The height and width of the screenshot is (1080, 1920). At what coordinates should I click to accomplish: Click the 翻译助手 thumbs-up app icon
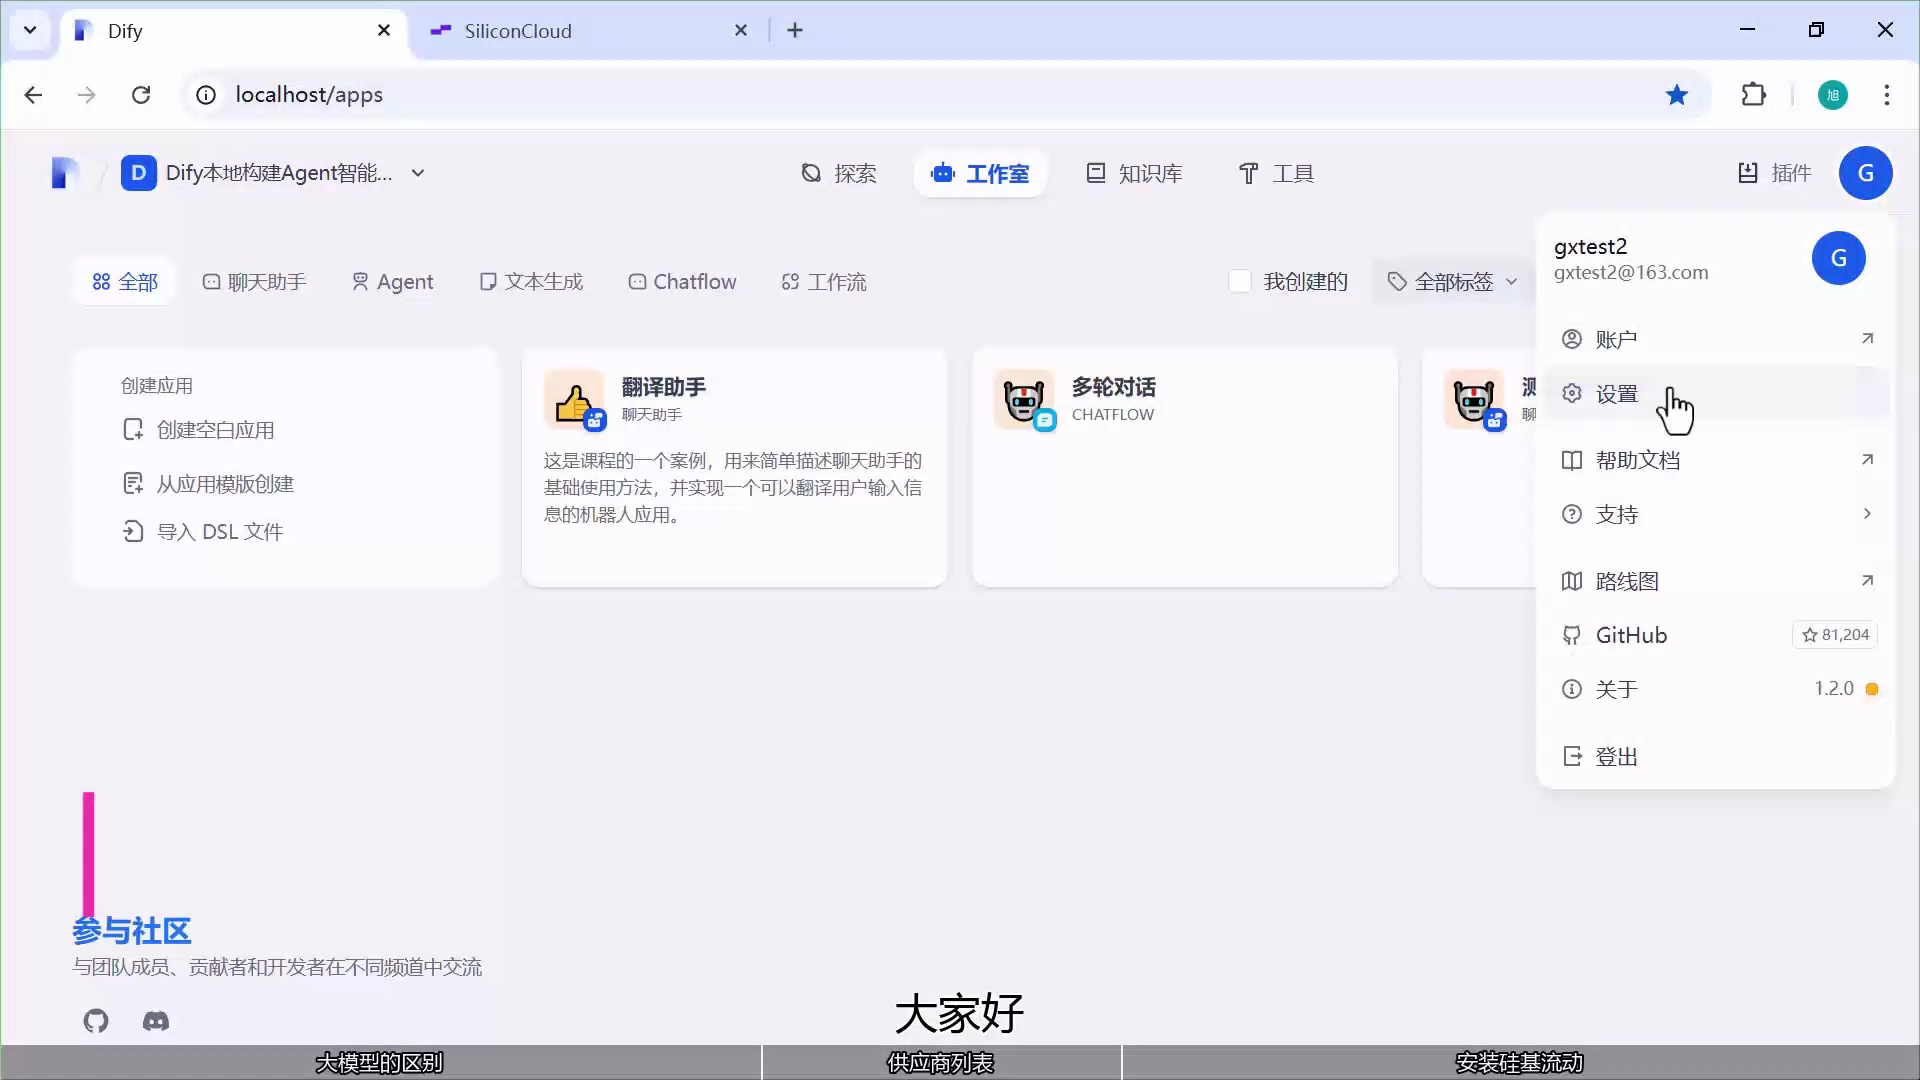575,399
